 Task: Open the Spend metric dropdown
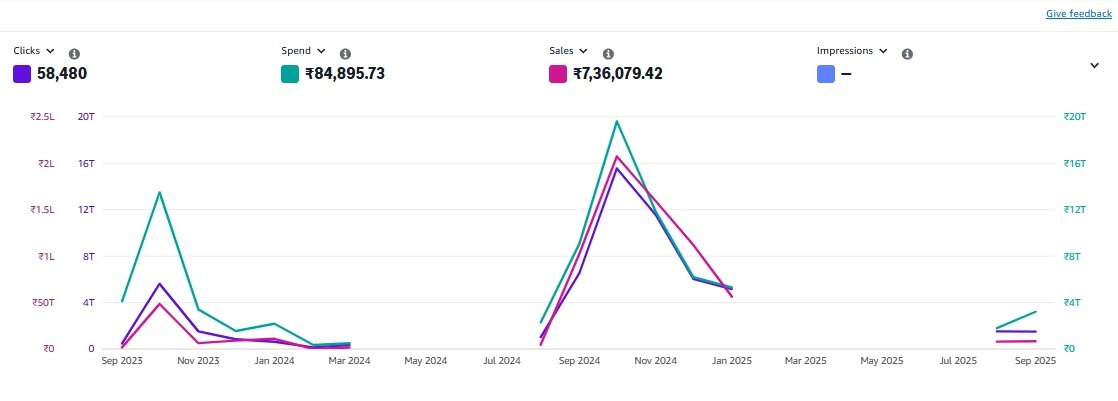point(304,51)
